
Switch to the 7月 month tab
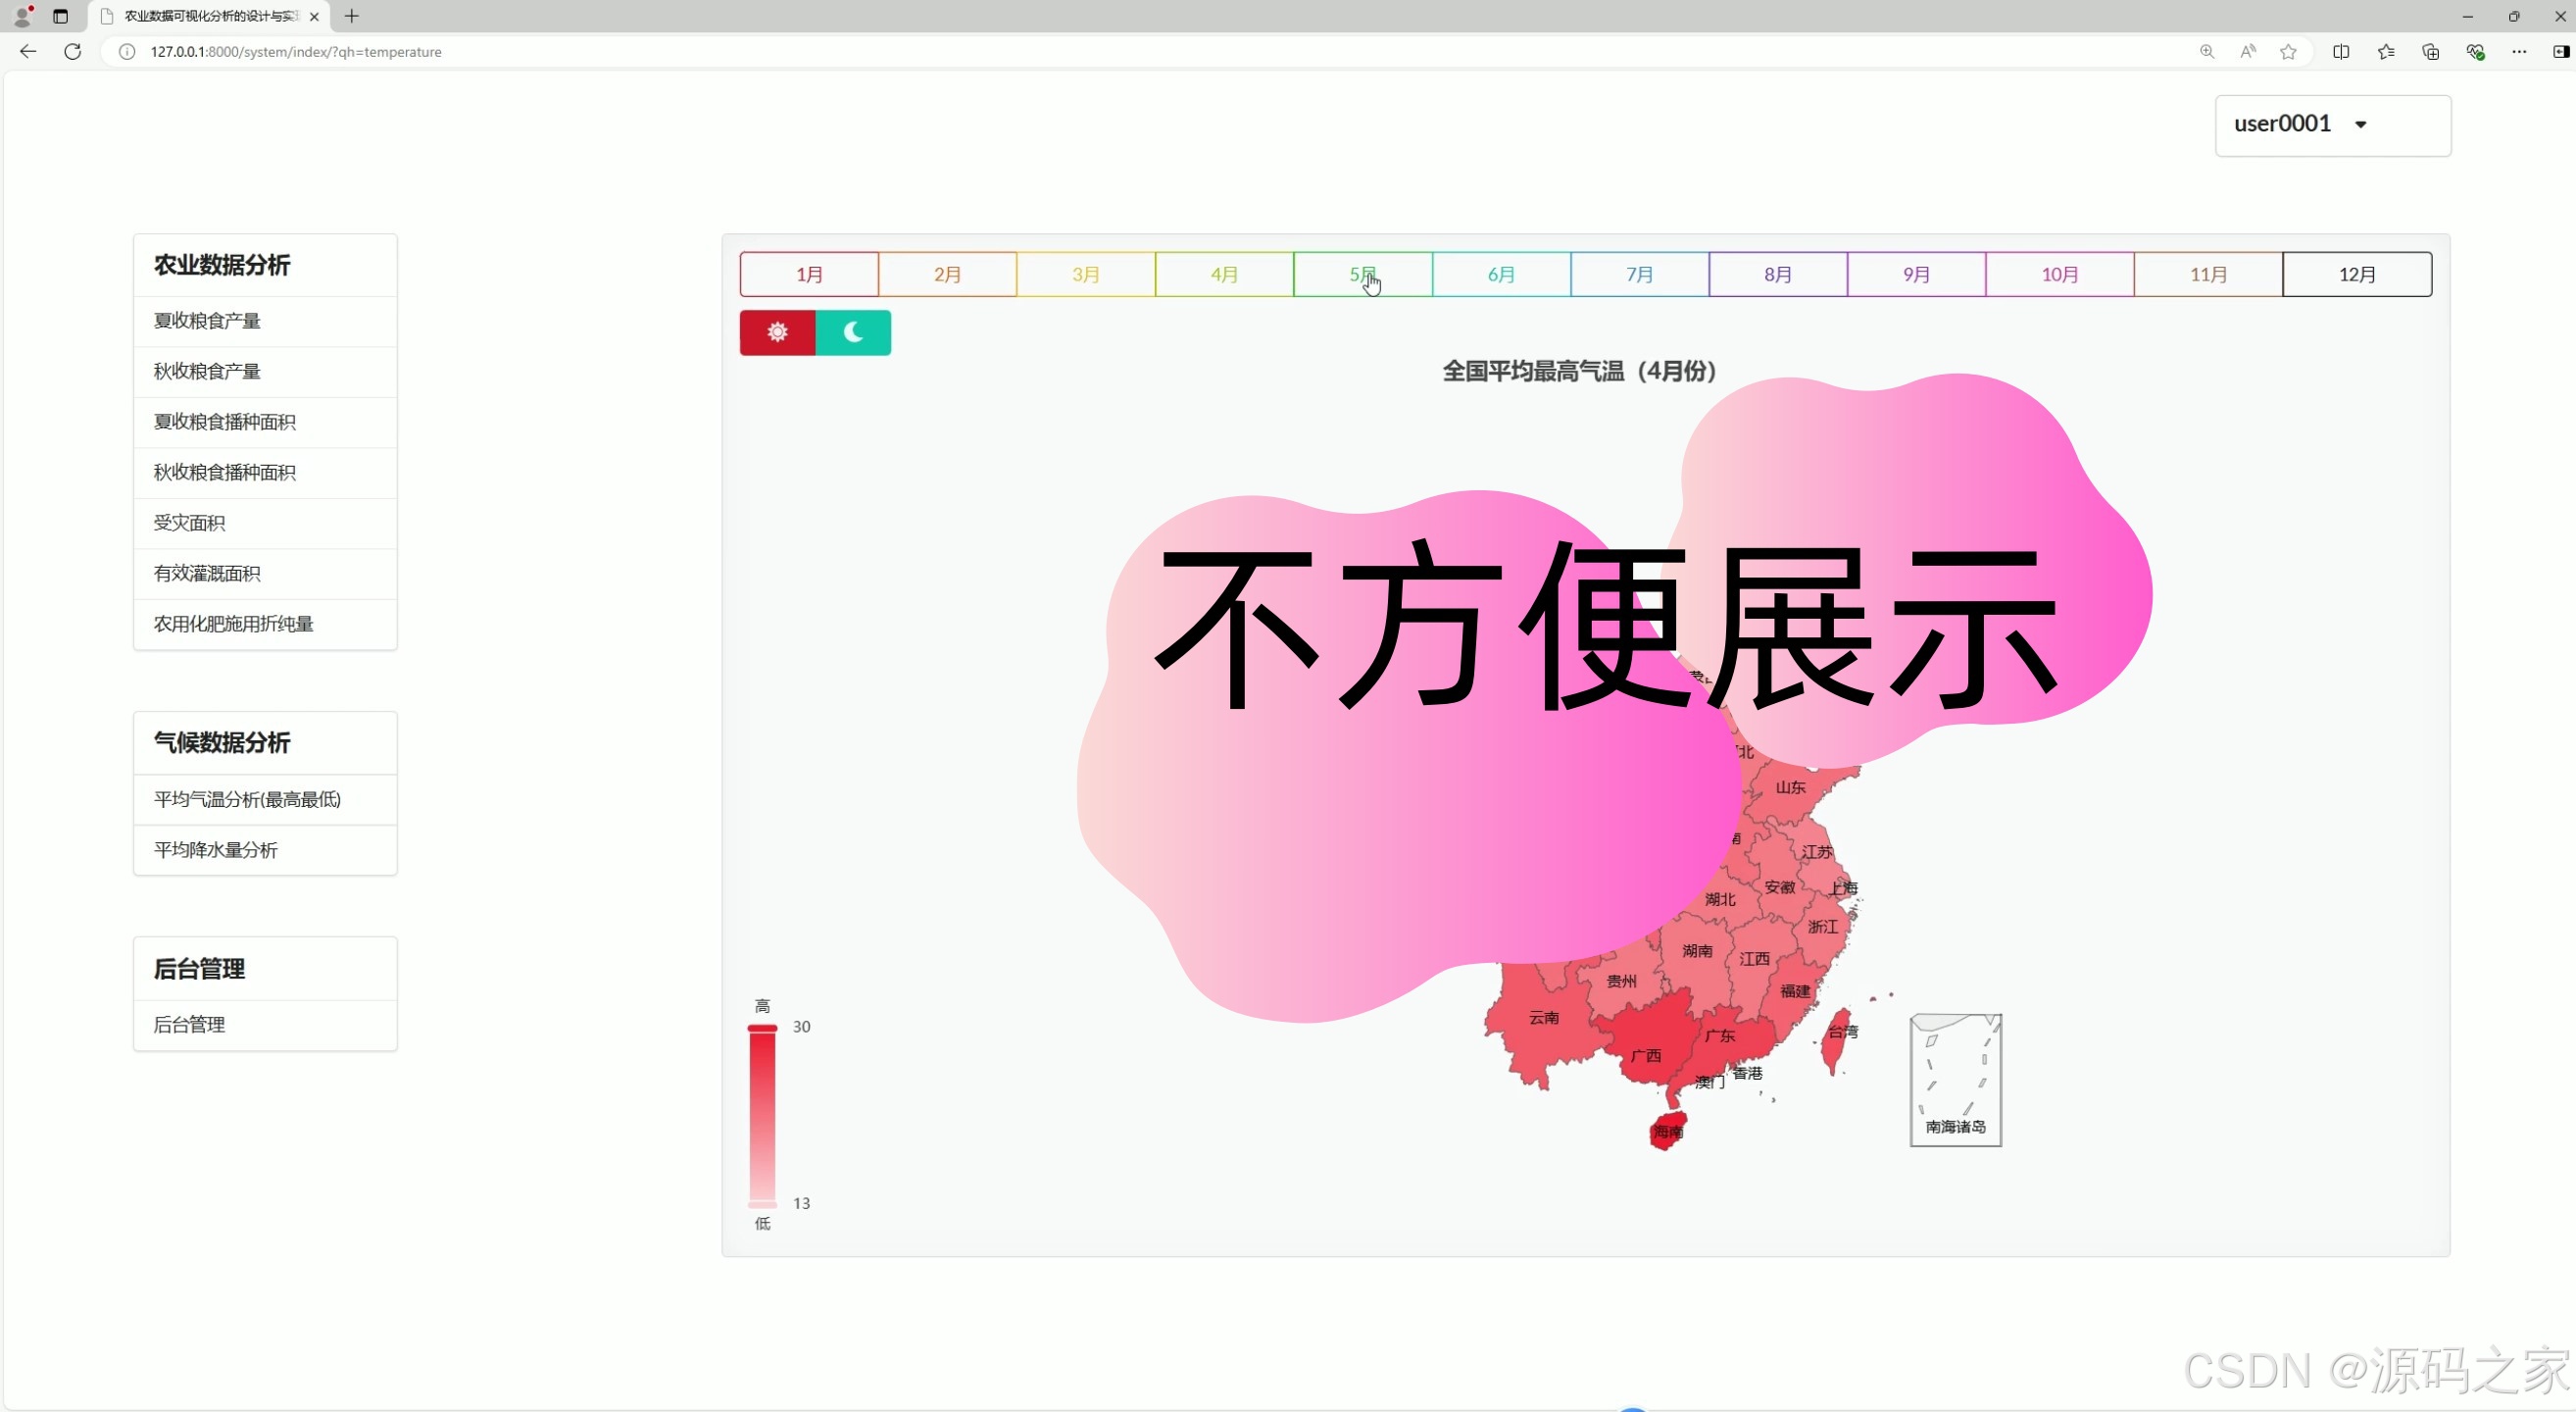(1639, 274)
